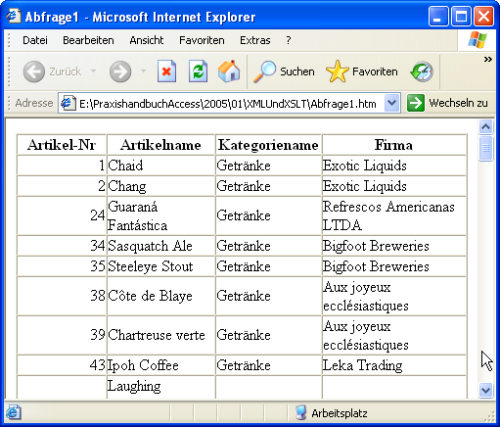Open the Extras menu

point(255,40)
